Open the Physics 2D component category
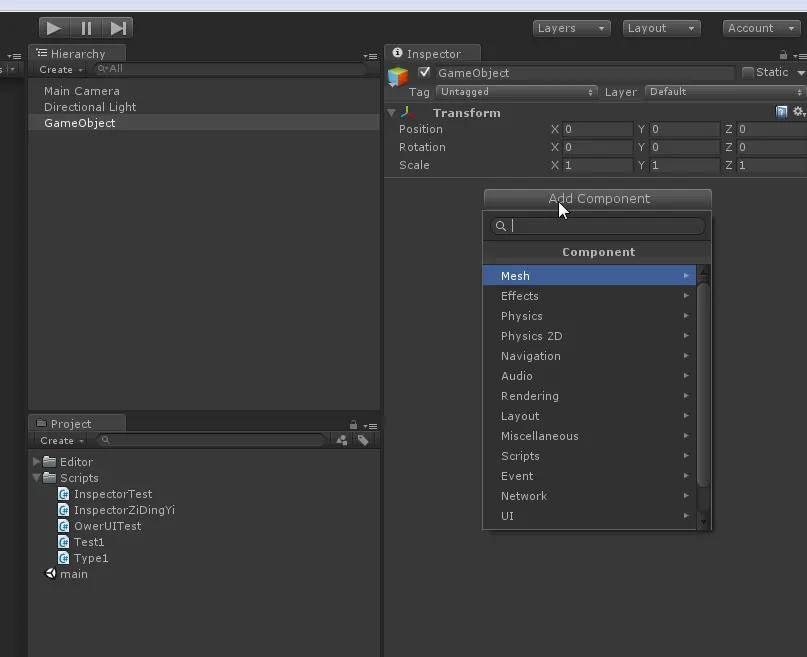The height and width of the screenshot is (657, 807). pyautogui.click(x=589, y=336)
